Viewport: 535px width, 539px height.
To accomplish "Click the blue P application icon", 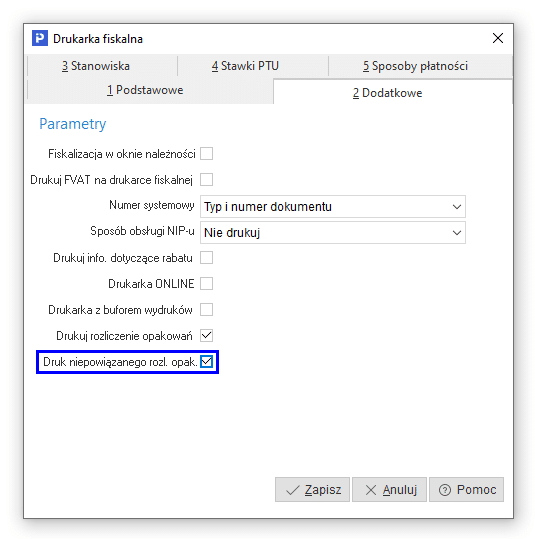I will click(x=40, y=38).
